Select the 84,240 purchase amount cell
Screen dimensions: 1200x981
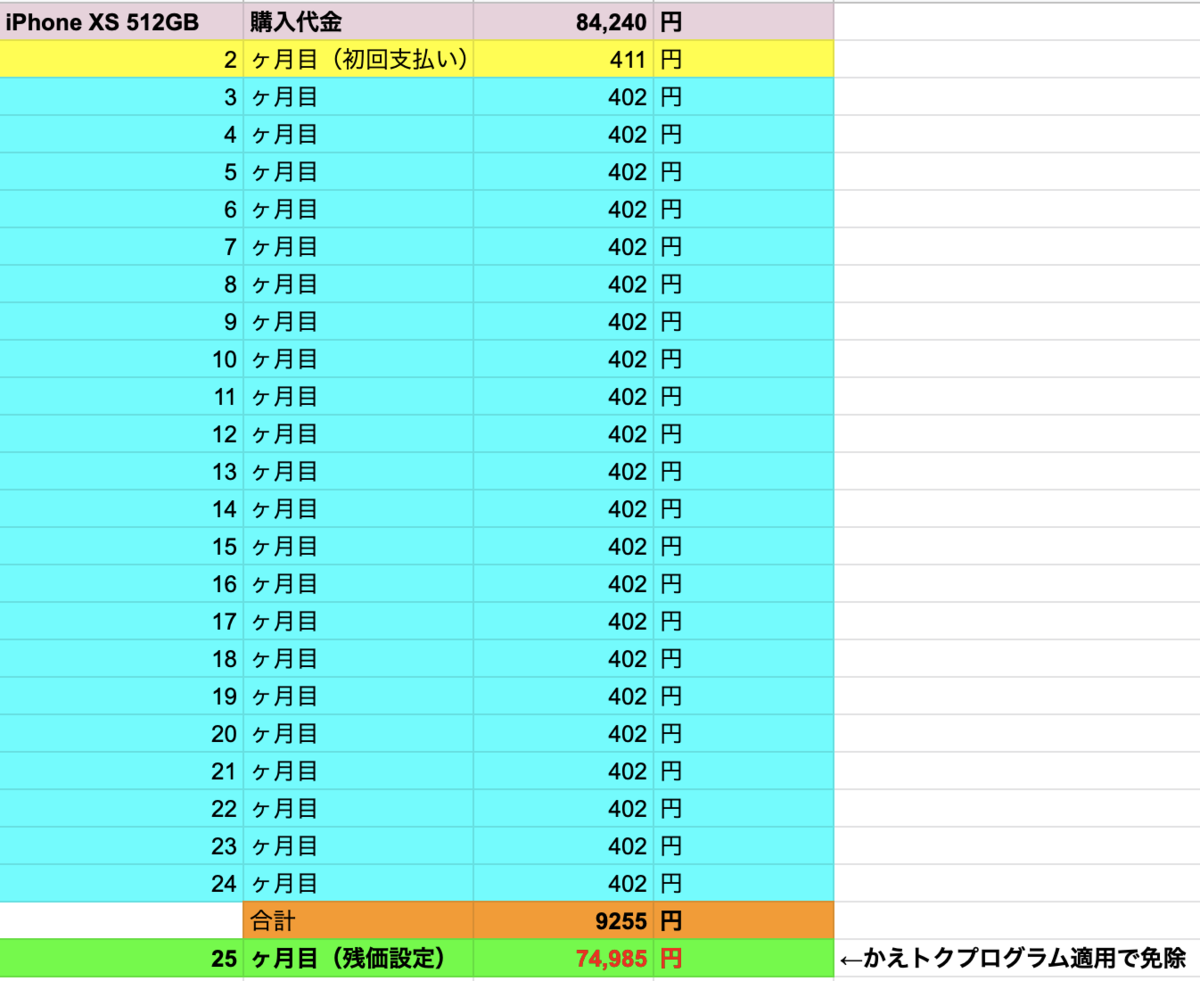tap(564, 22)
